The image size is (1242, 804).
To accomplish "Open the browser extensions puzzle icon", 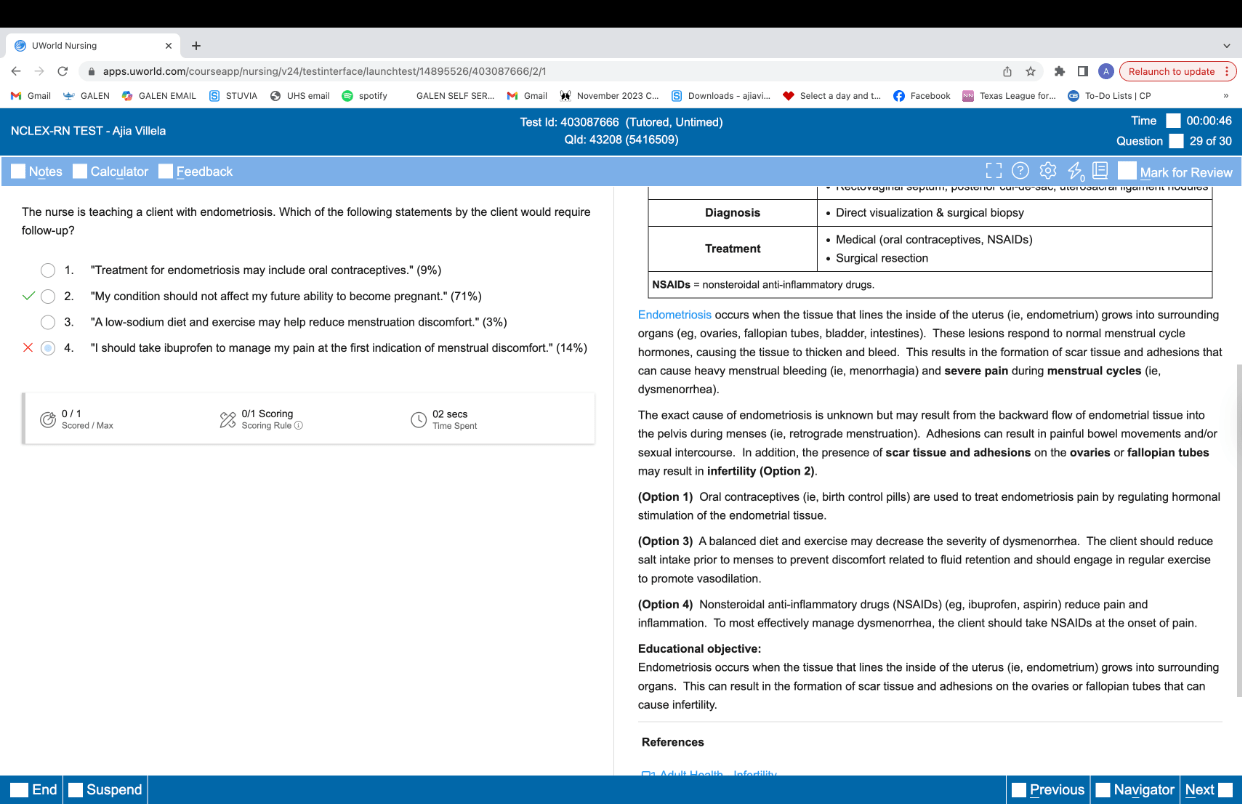I will [x=1059, y=71].
